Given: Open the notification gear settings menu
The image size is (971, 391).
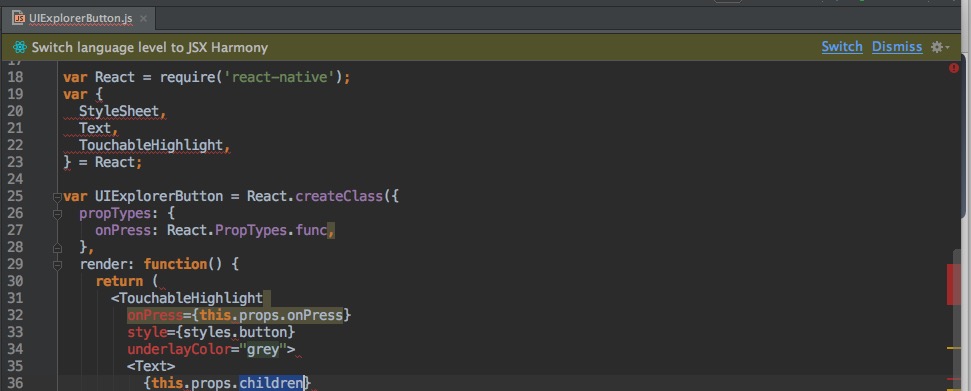Looking at the screenshot, I should (940, 47).
